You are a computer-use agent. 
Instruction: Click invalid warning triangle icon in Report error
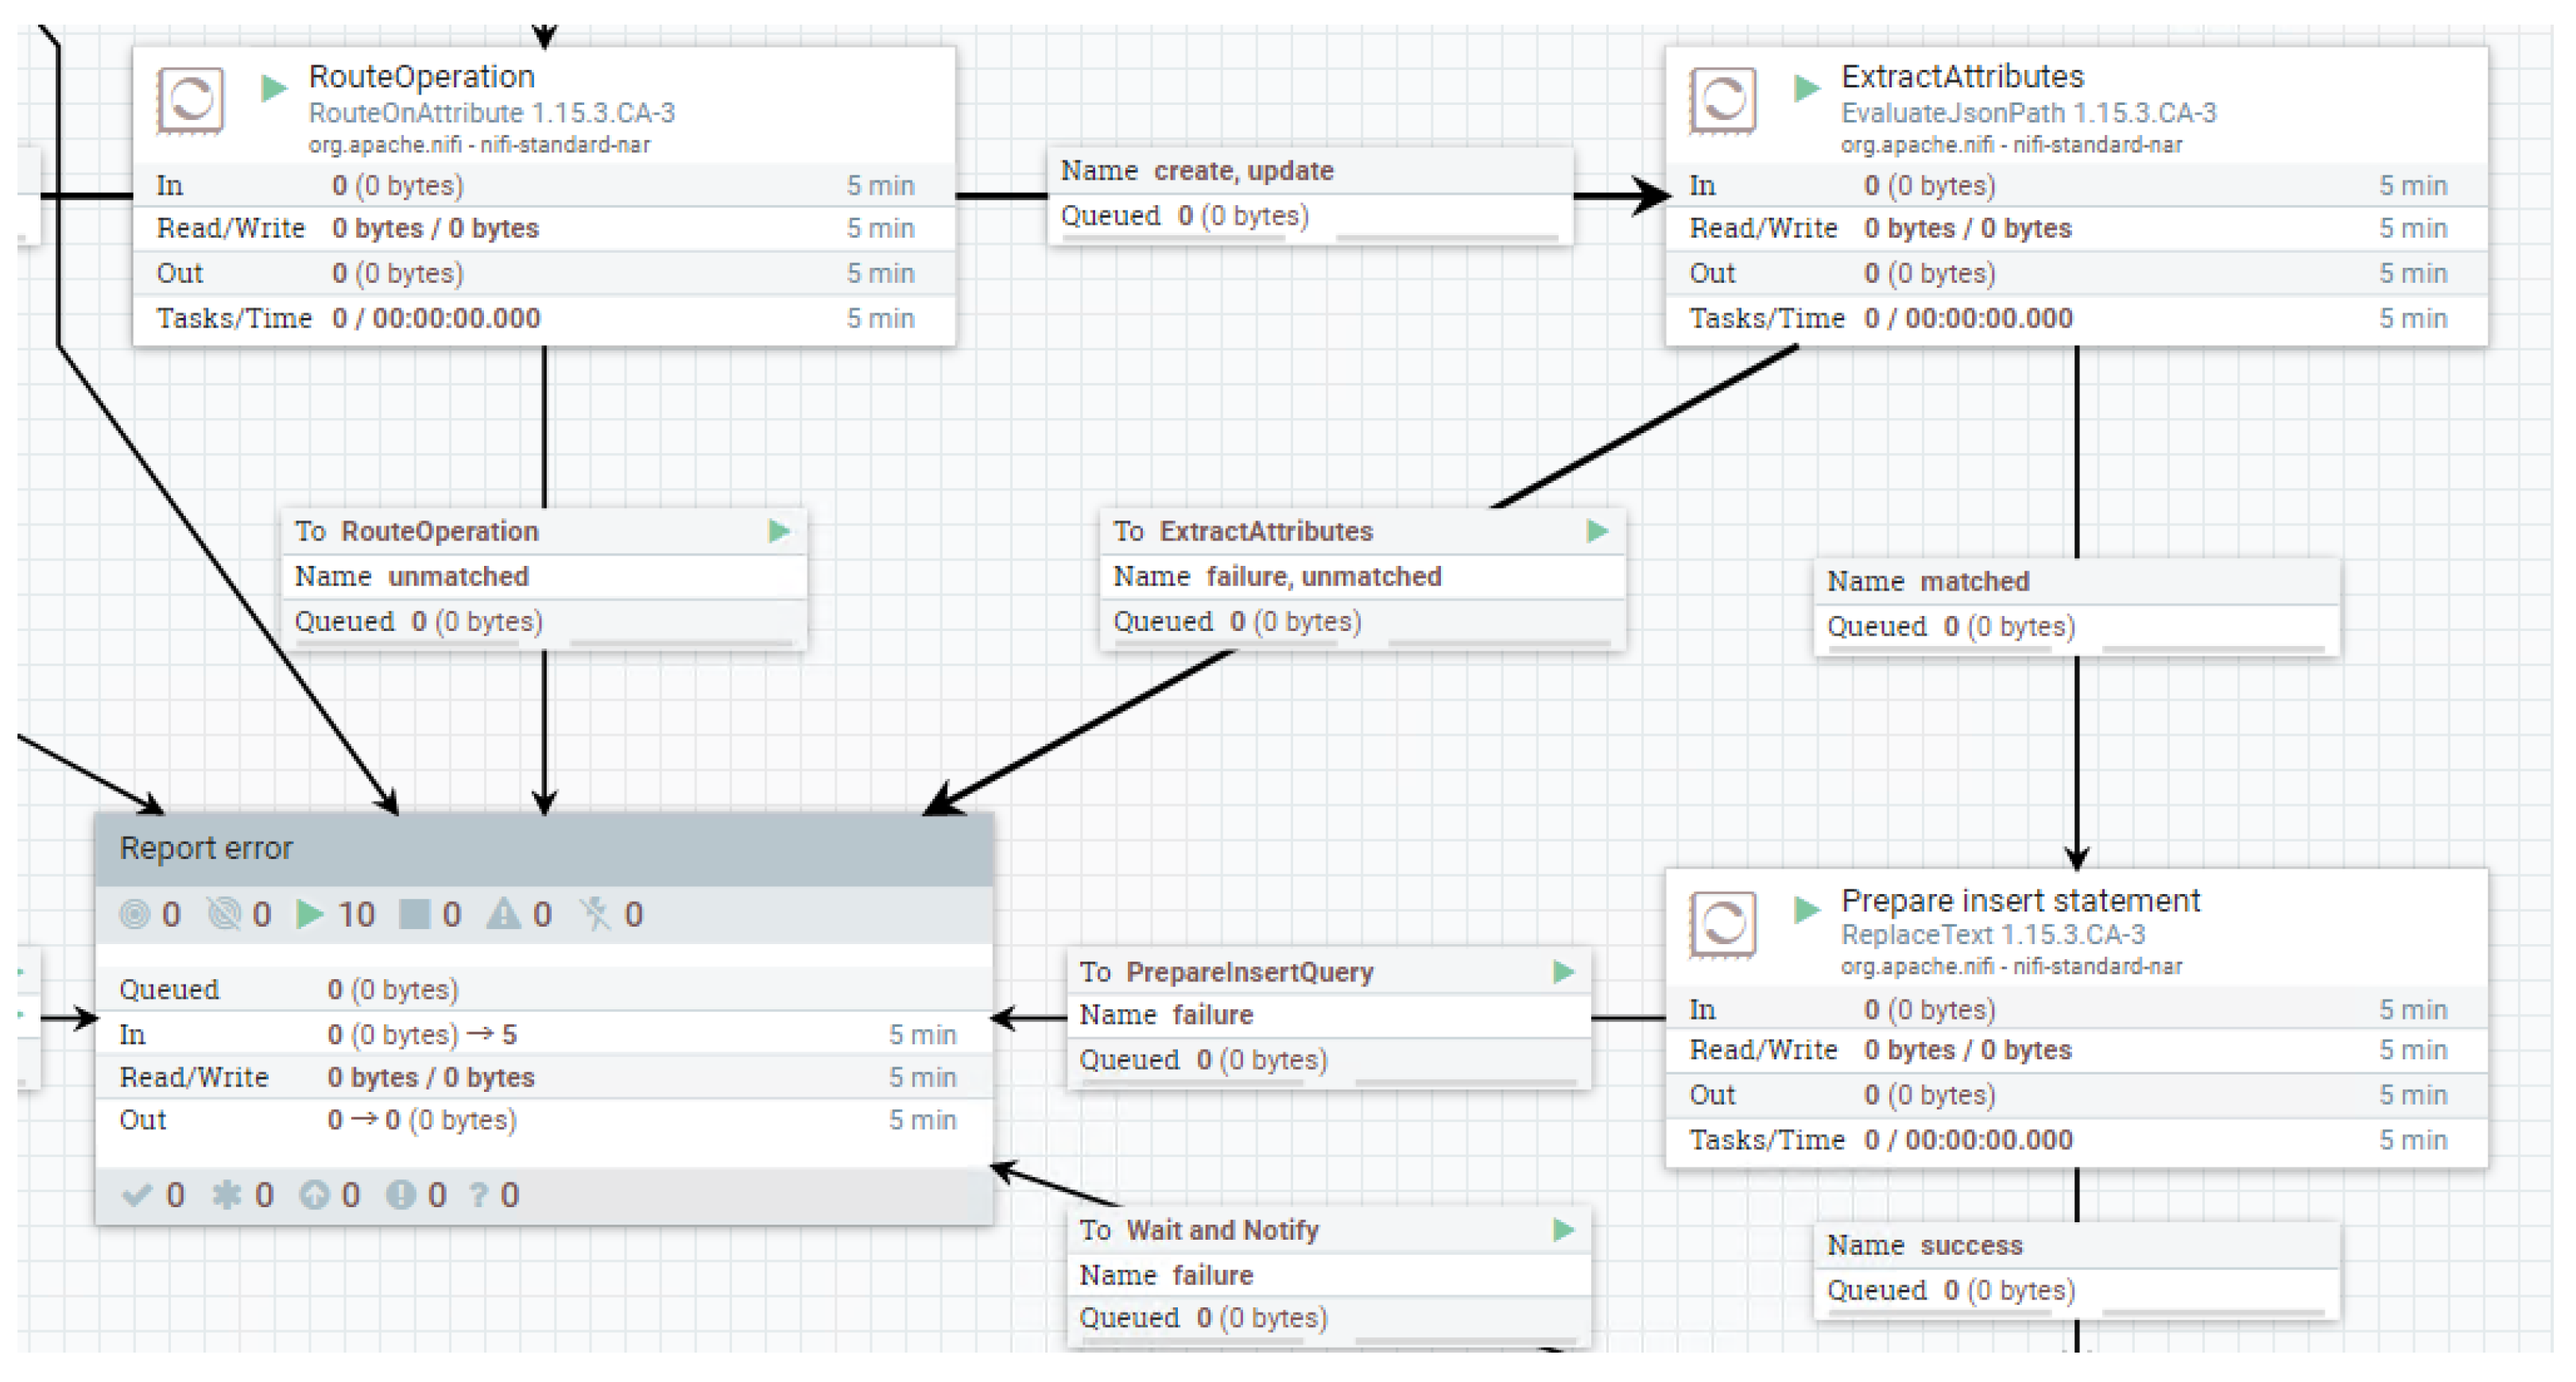pos(503,914)
